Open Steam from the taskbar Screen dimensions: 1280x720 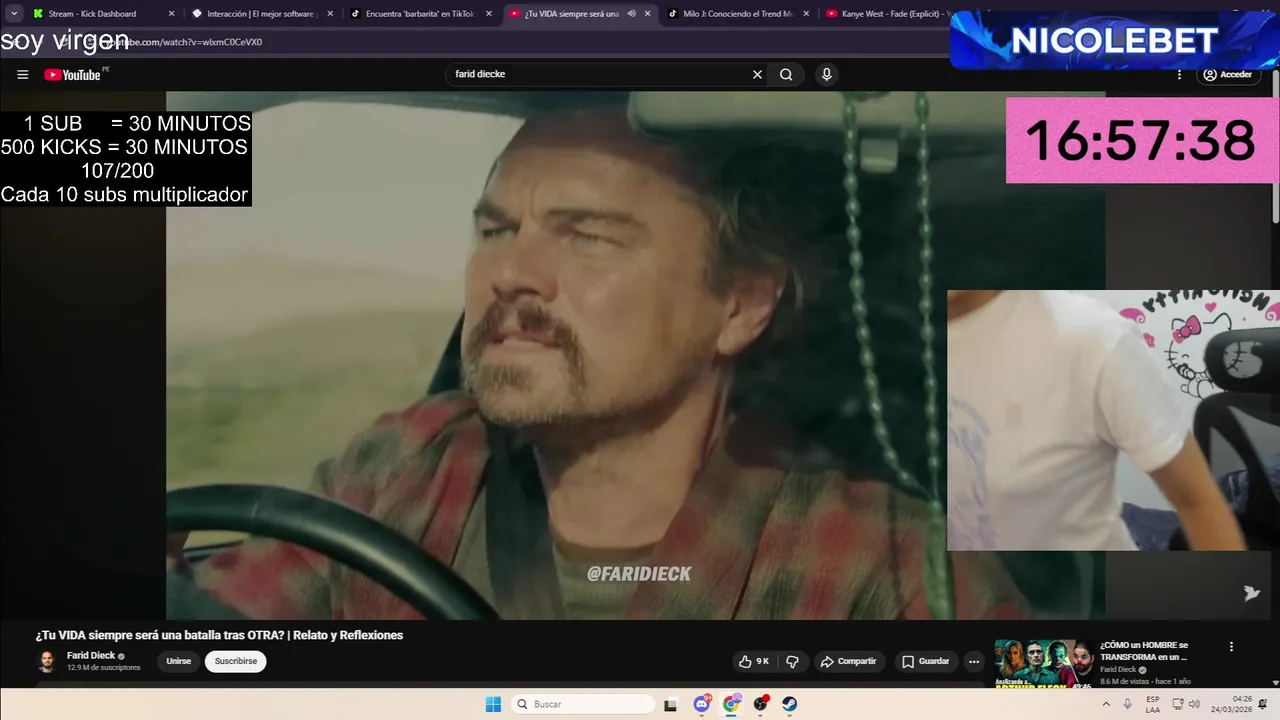click(x=790, y=704)
